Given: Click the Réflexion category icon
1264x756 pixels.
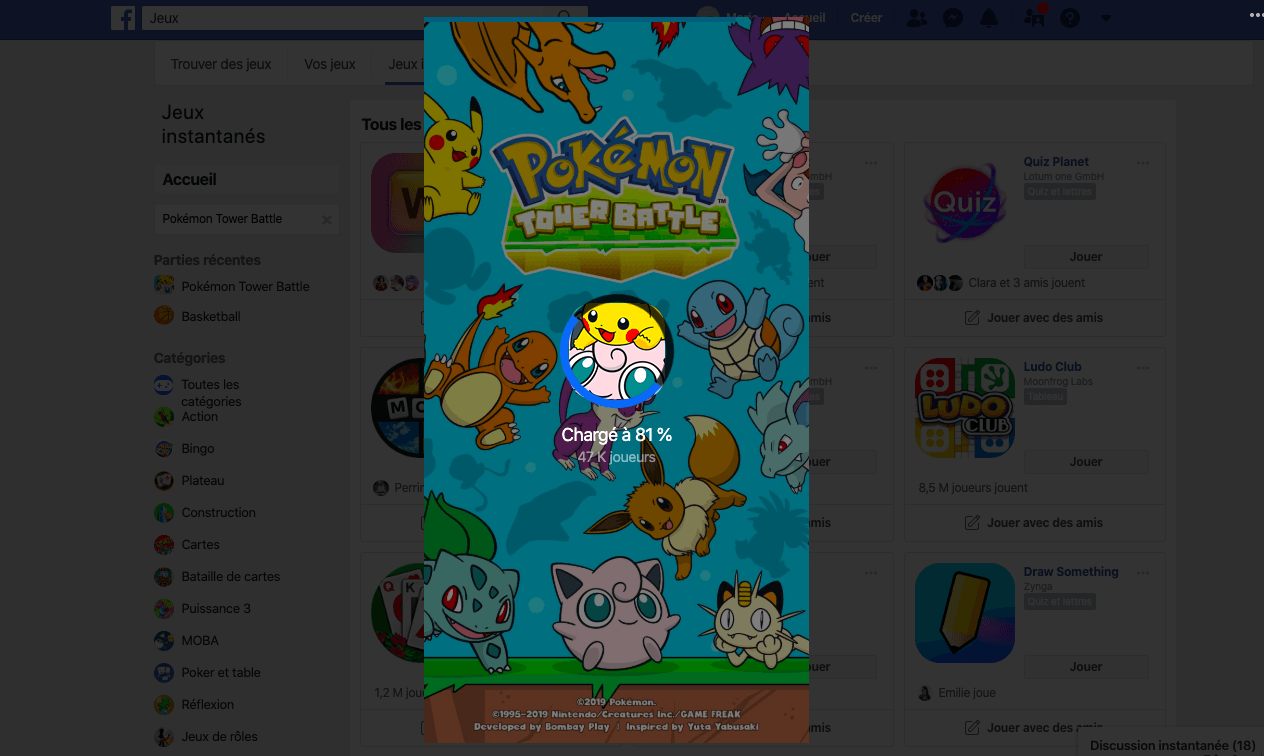Looking at the screenshot, I should (164, 705).
